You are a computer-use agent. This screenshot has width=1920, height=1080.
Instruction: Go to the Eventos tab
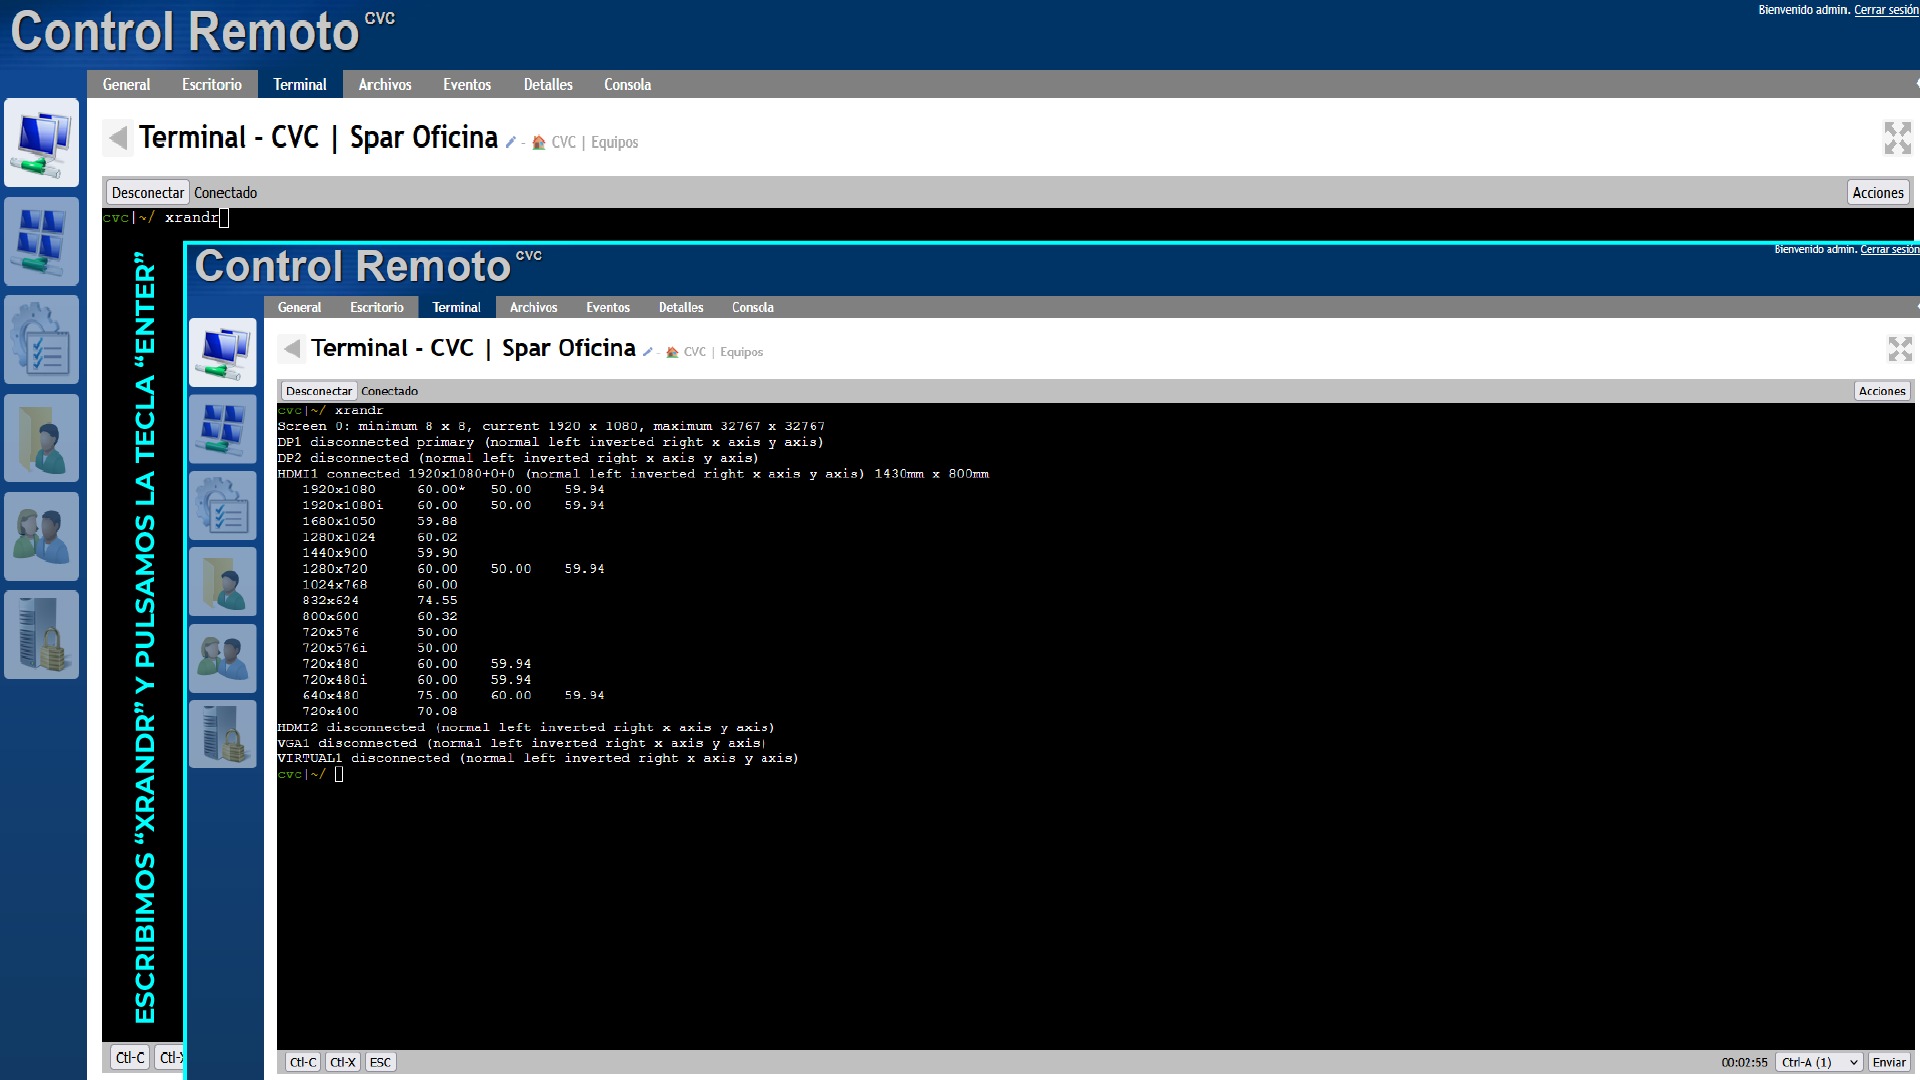467,85
